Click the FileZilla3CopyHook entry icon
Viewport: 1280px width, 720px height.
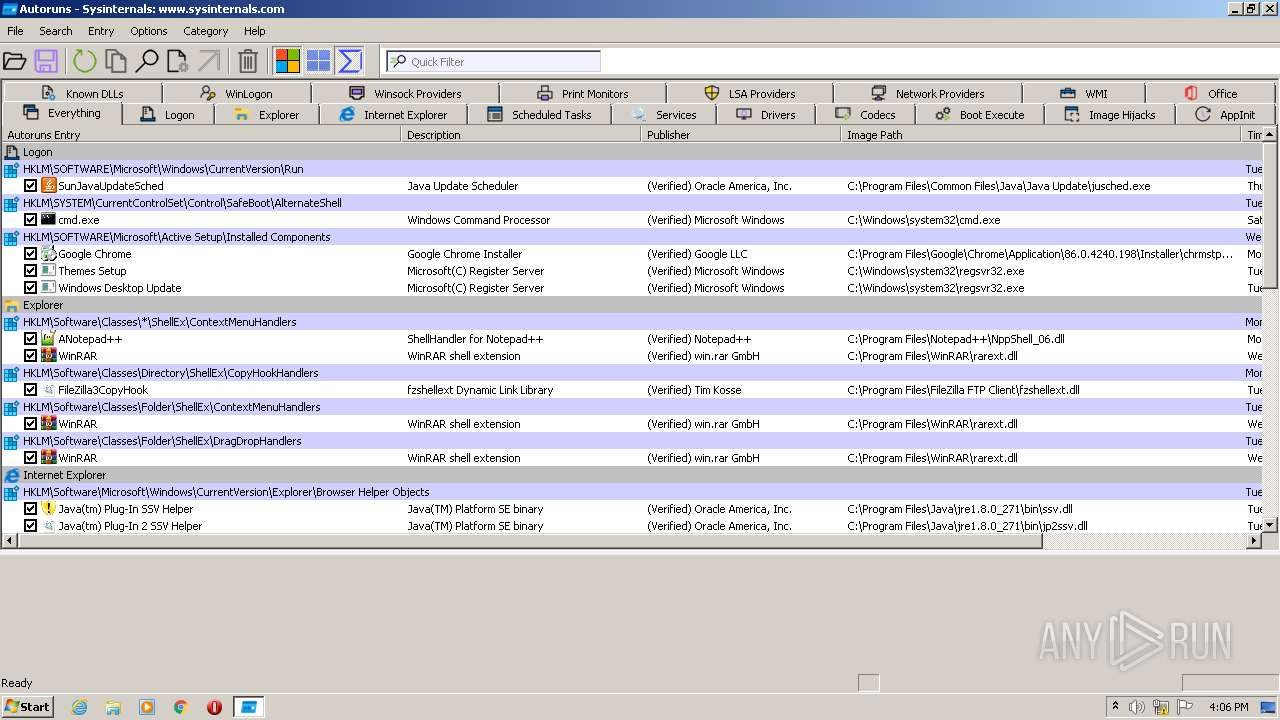pos(48,389)
